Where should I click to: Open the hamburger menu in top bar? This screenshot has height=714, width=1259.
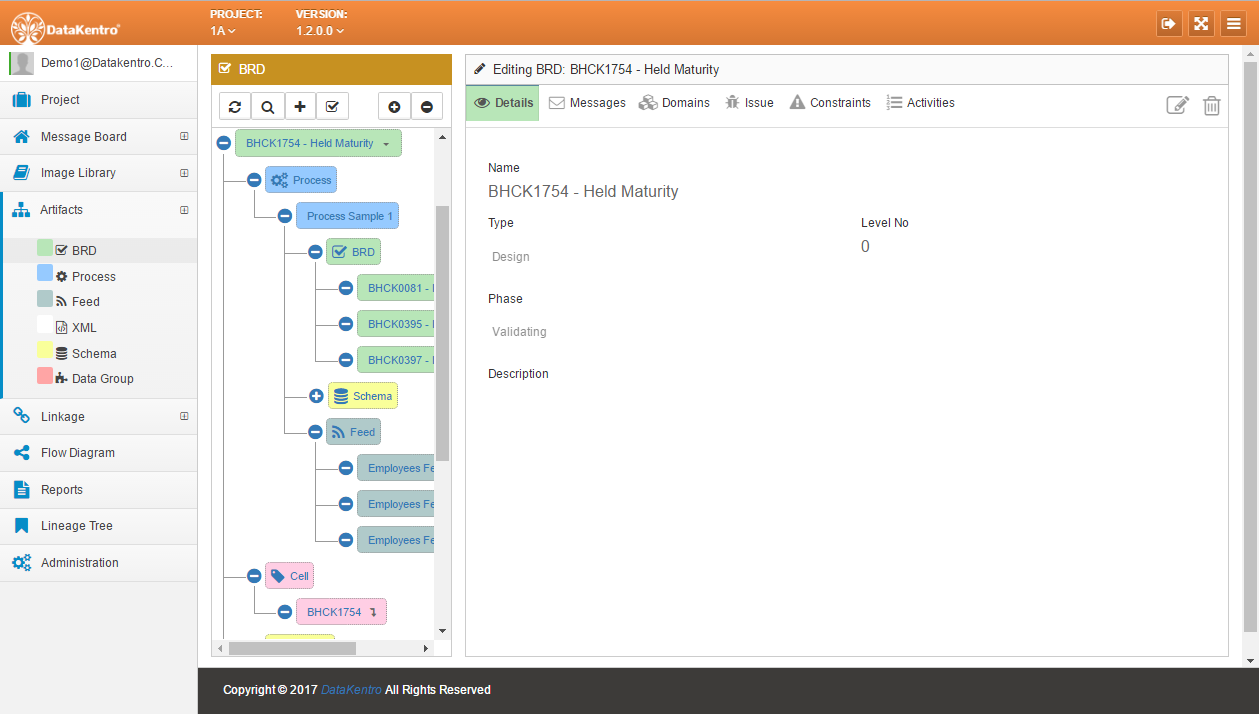(1235, 24)
